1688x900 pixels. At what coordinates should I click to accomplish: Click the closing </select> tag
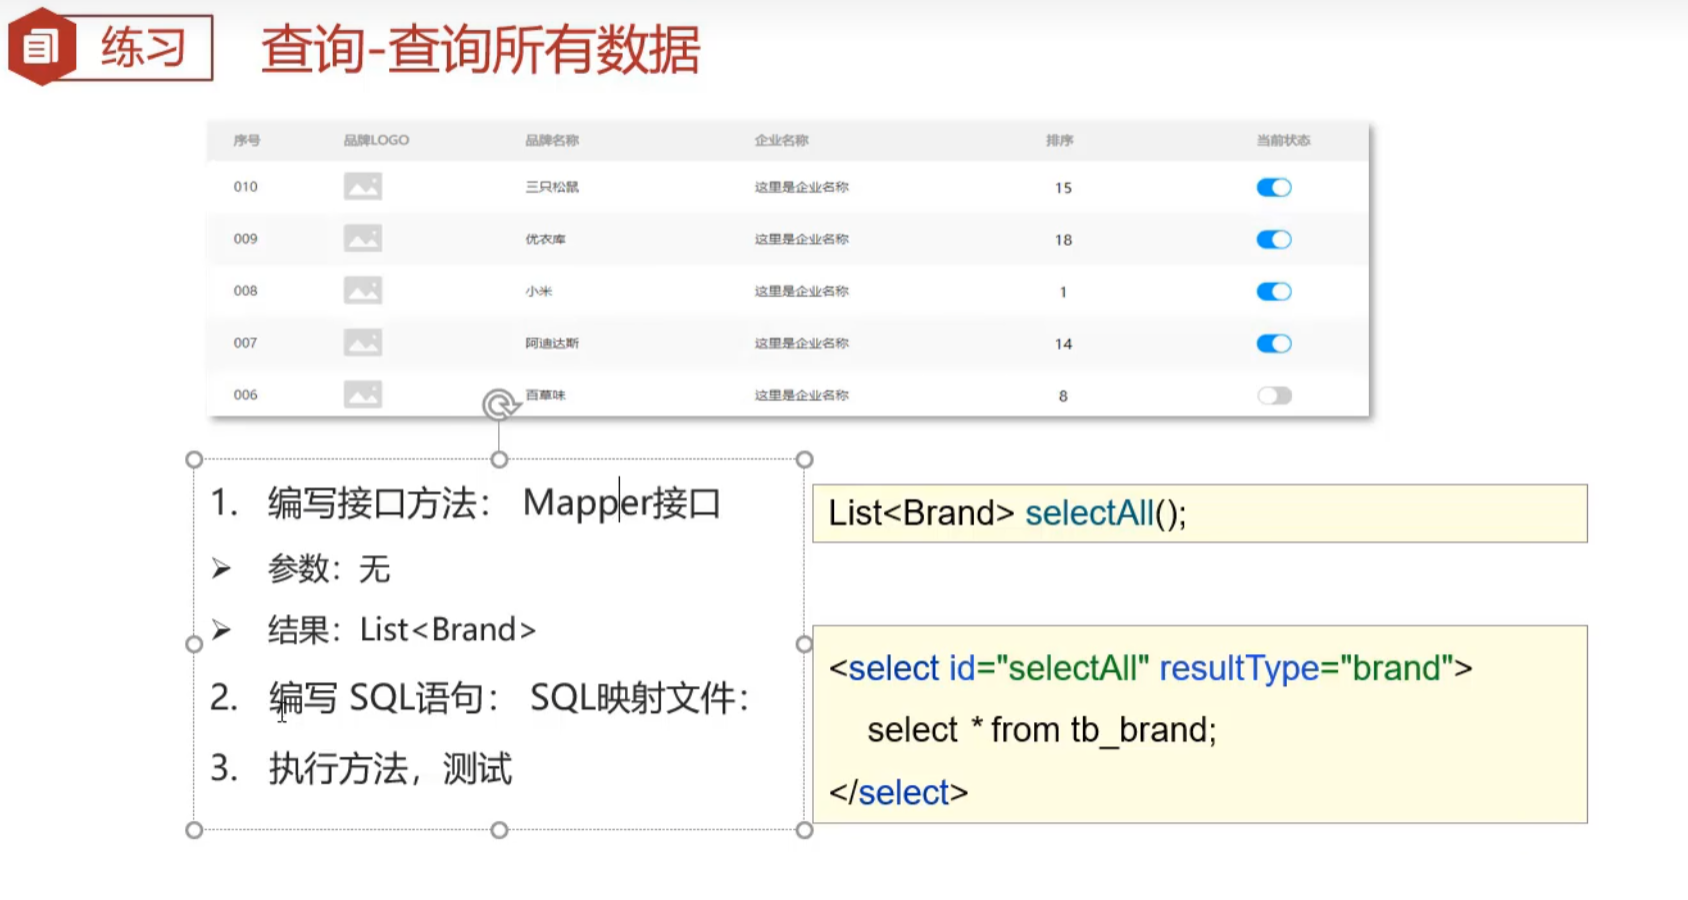point(899,793)
